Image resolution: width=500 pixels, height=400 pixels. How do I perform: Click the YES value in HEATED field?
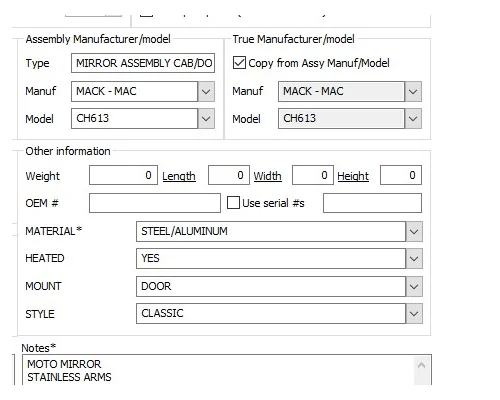[x=150, y=258]
